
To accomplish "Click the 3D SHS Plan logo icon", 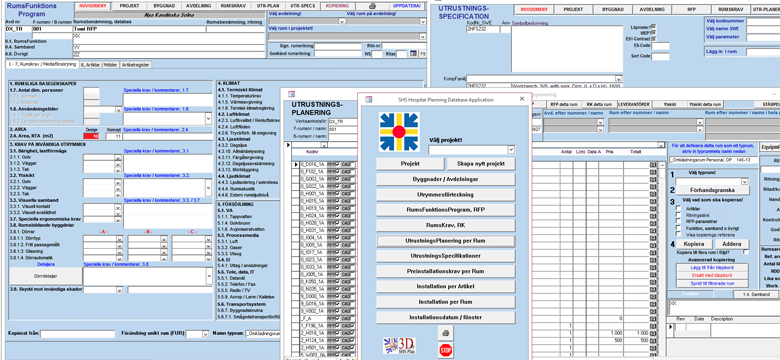I will coord(398,346).
